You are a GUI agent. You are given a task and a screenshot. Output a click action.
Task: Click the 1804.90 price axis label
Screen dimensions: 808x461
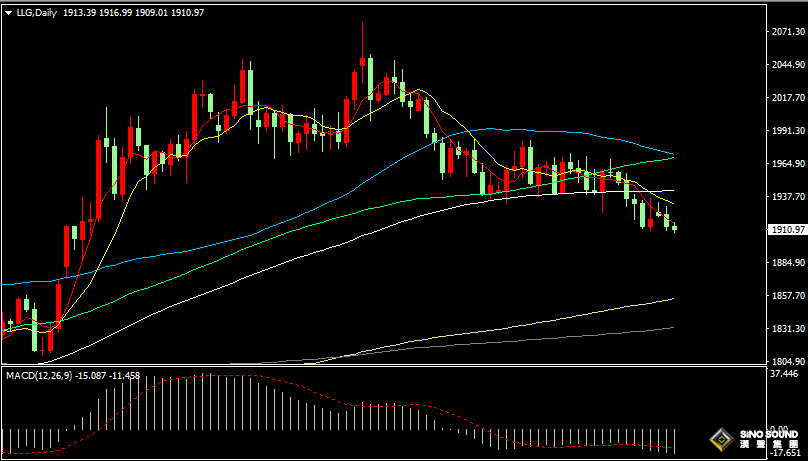click(788, 362)
